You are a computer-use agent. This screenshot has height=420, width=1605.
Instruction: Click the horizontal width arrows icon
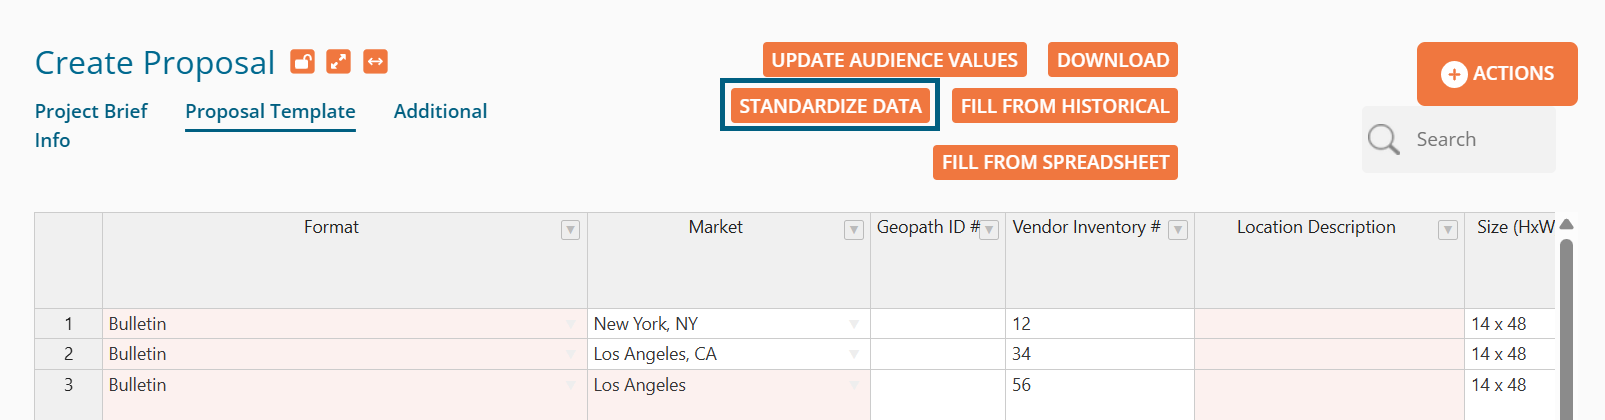coord(375,62)
